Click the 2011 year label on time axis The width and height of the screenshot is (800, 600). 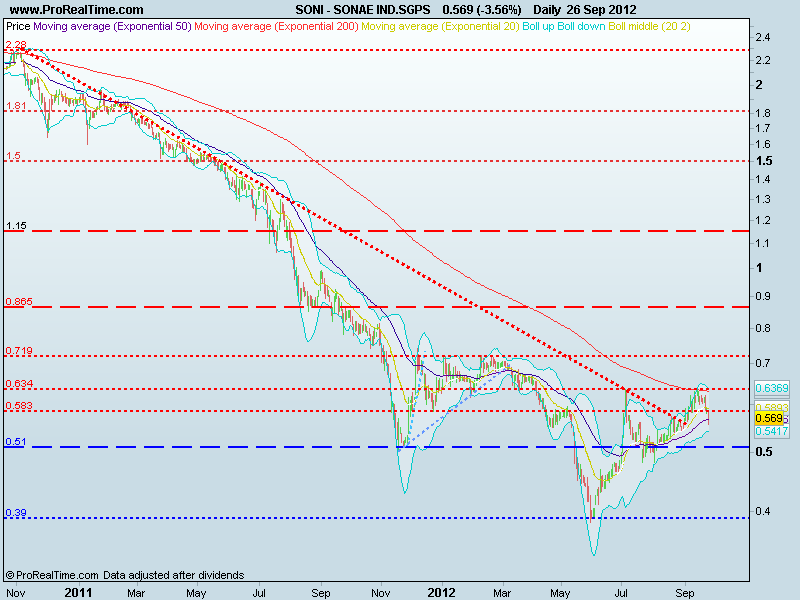tap(78, 592)
